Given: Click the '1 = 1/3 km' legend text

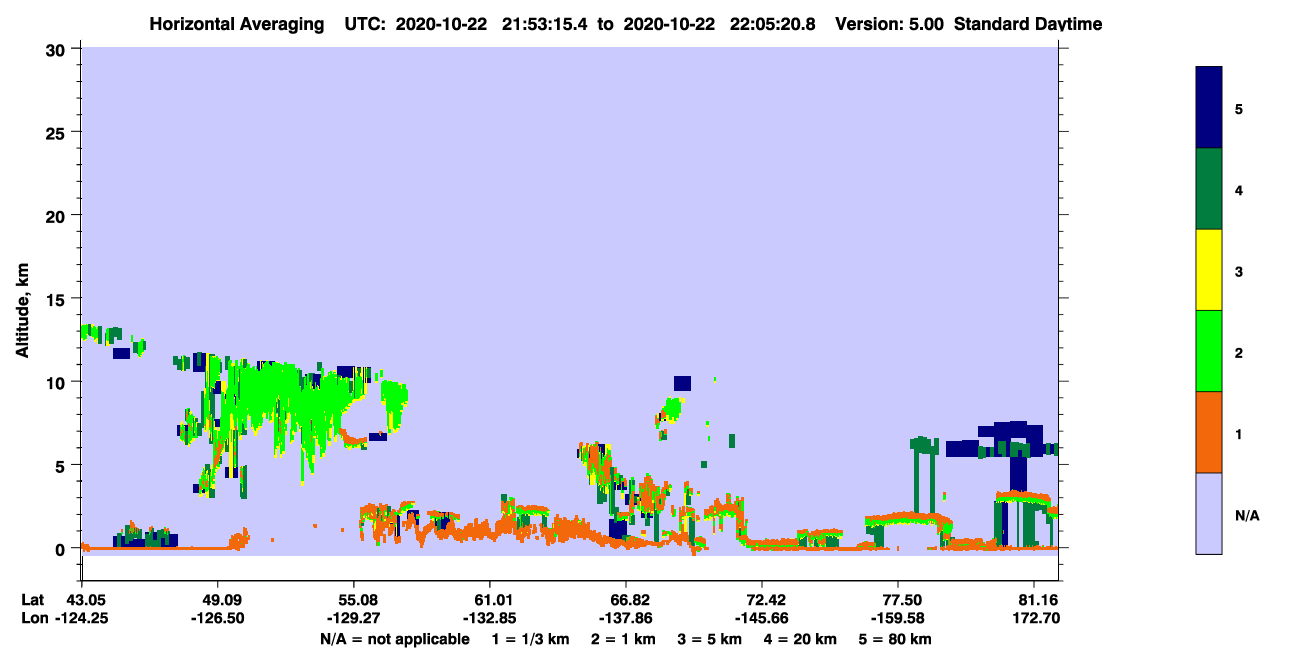Looking at the screenshot, I should (530, 639).
